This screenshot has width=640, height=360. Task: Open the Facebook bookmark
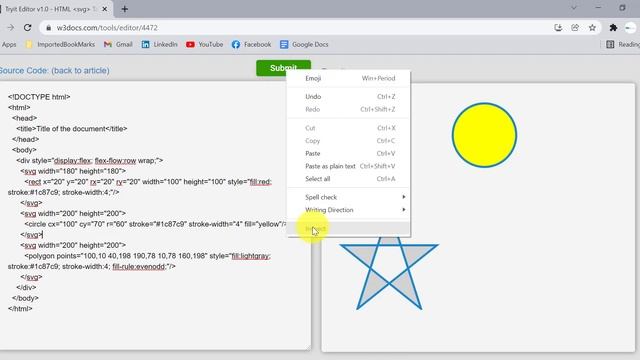251,44
